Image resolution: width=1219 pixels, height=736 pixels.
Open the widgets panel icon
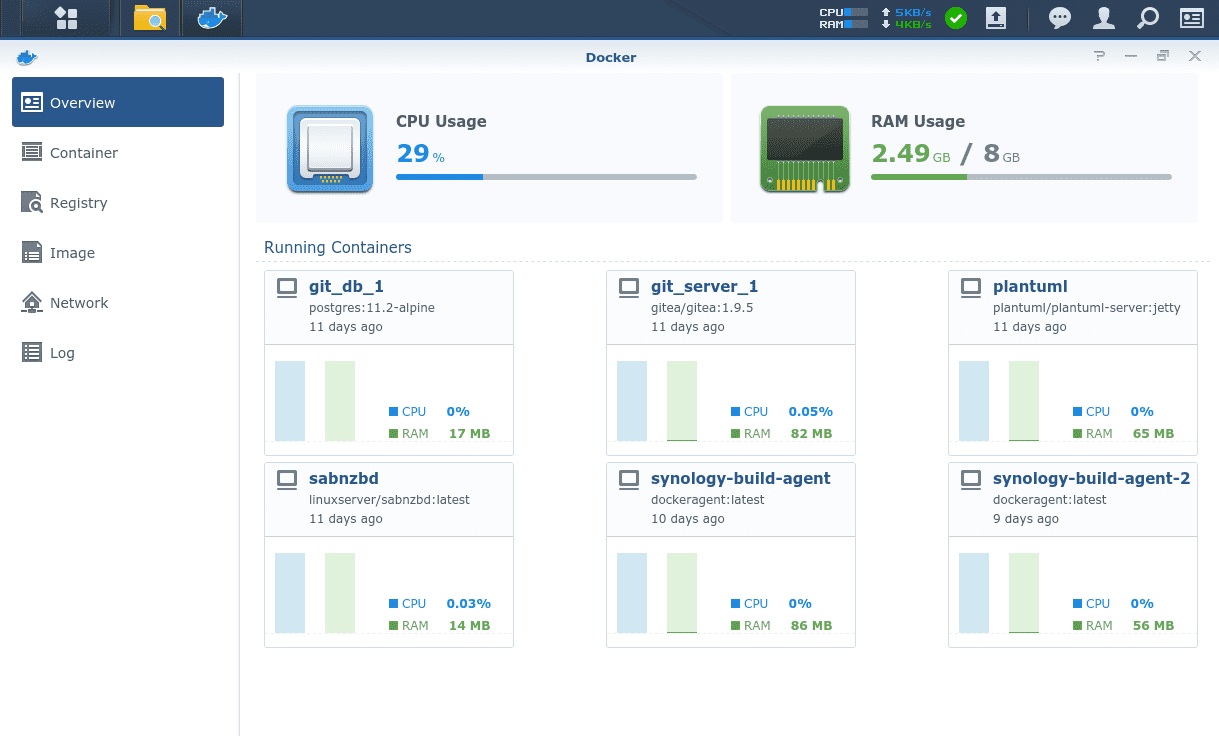click(x=1191, y=18)
